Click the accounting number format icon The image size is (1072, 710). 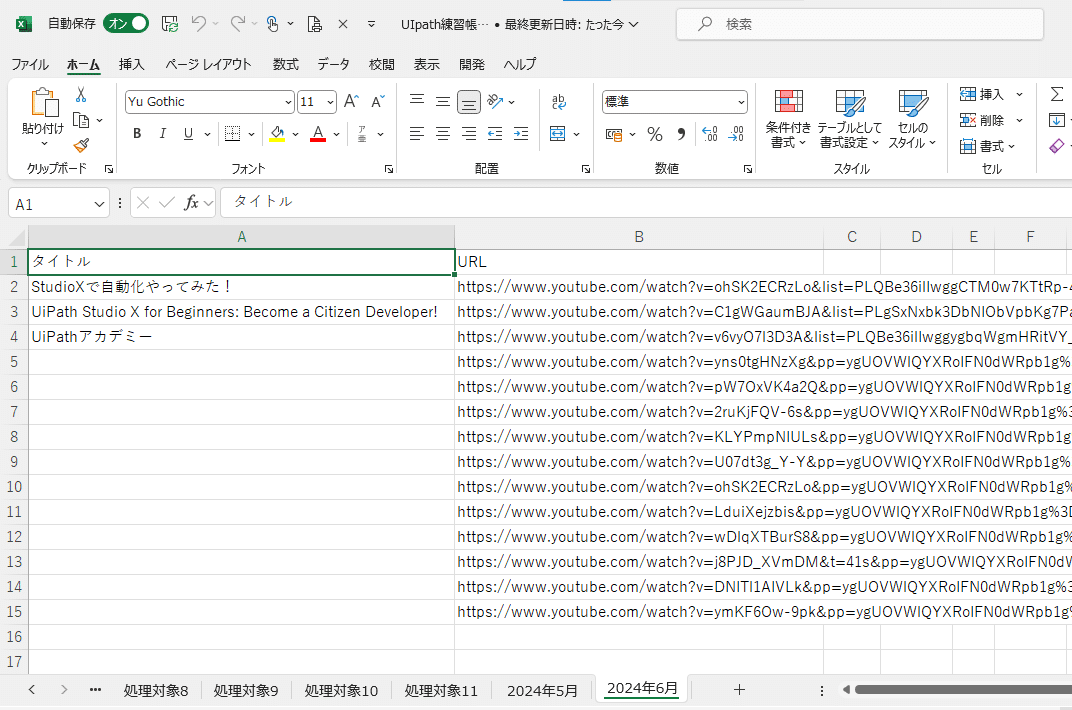click(x=614, y=134)
